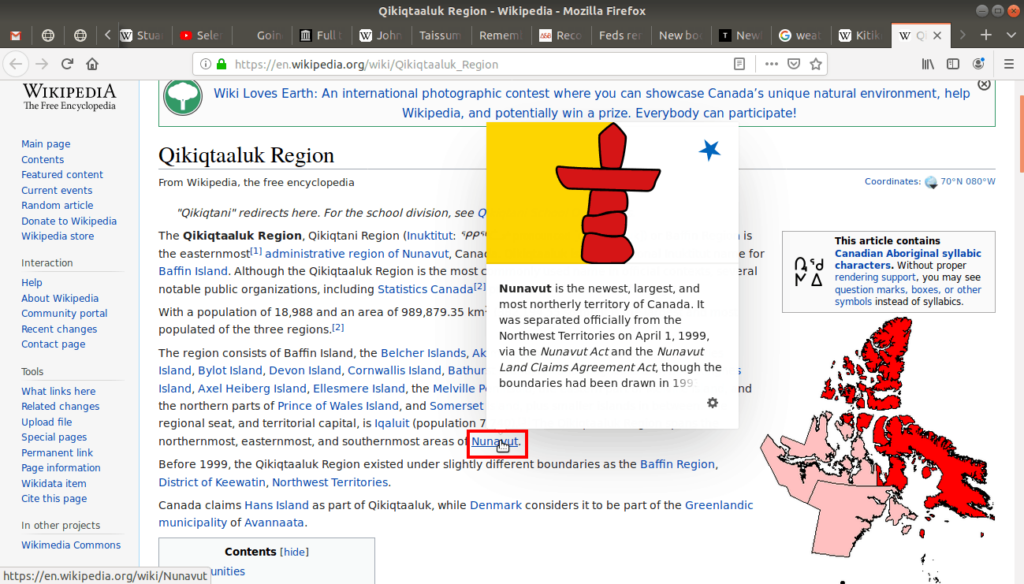Open page actions three-dot menu

[x=771, y=64]
